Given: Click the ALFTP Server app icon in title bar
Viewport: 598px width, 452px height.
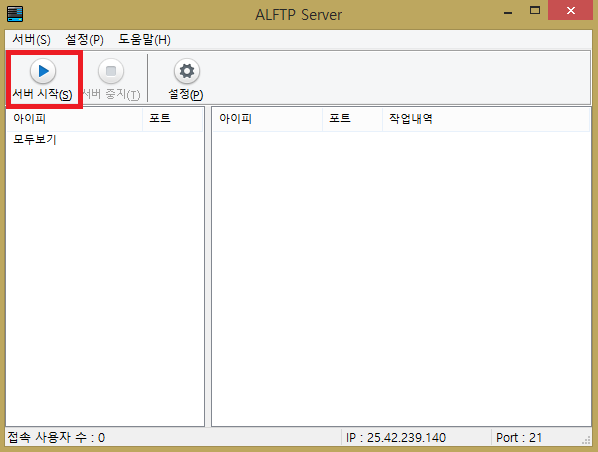Looking at the screenshot, I should [15, 14].
